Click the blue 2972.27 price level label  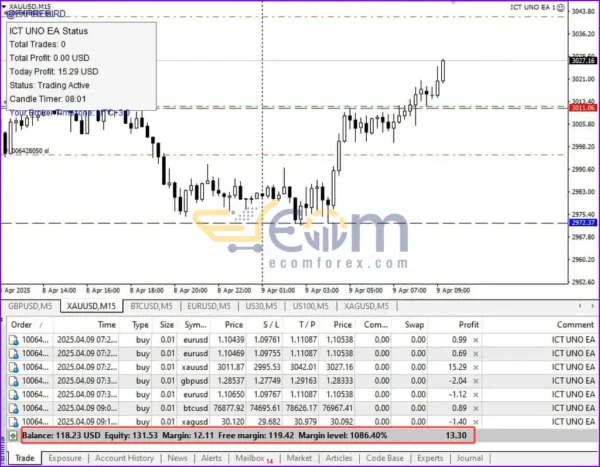point(582,223)
